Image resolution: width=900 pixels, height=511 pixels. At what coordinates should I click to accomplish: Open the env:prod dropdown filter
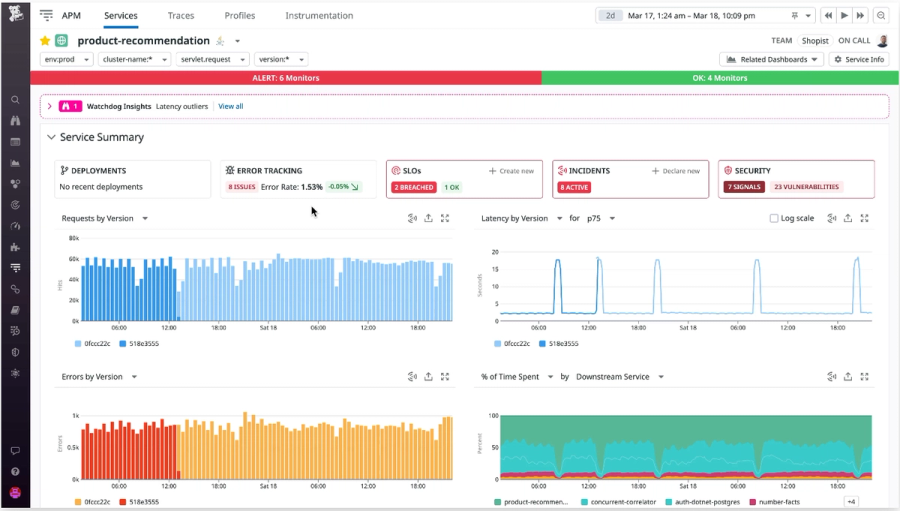pos(67,59)
